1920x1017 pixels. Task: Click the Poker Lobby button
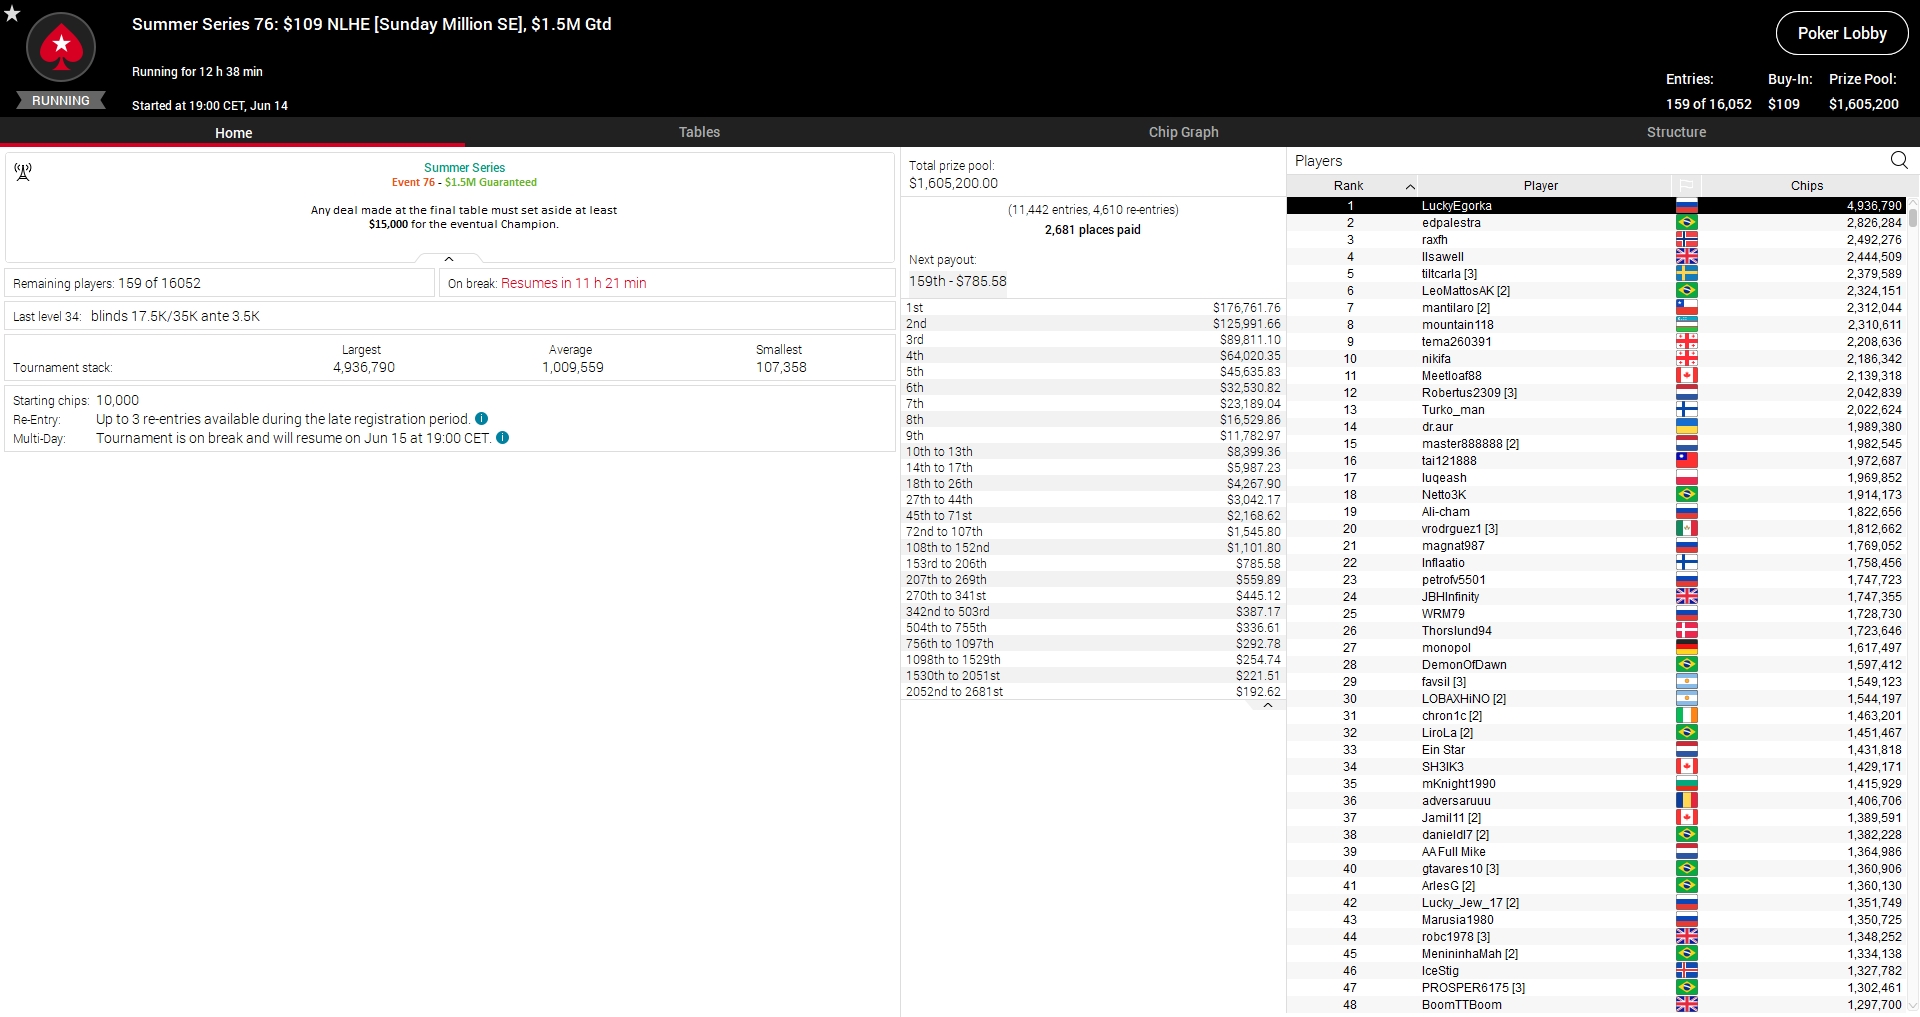[x=1842, y=33]
